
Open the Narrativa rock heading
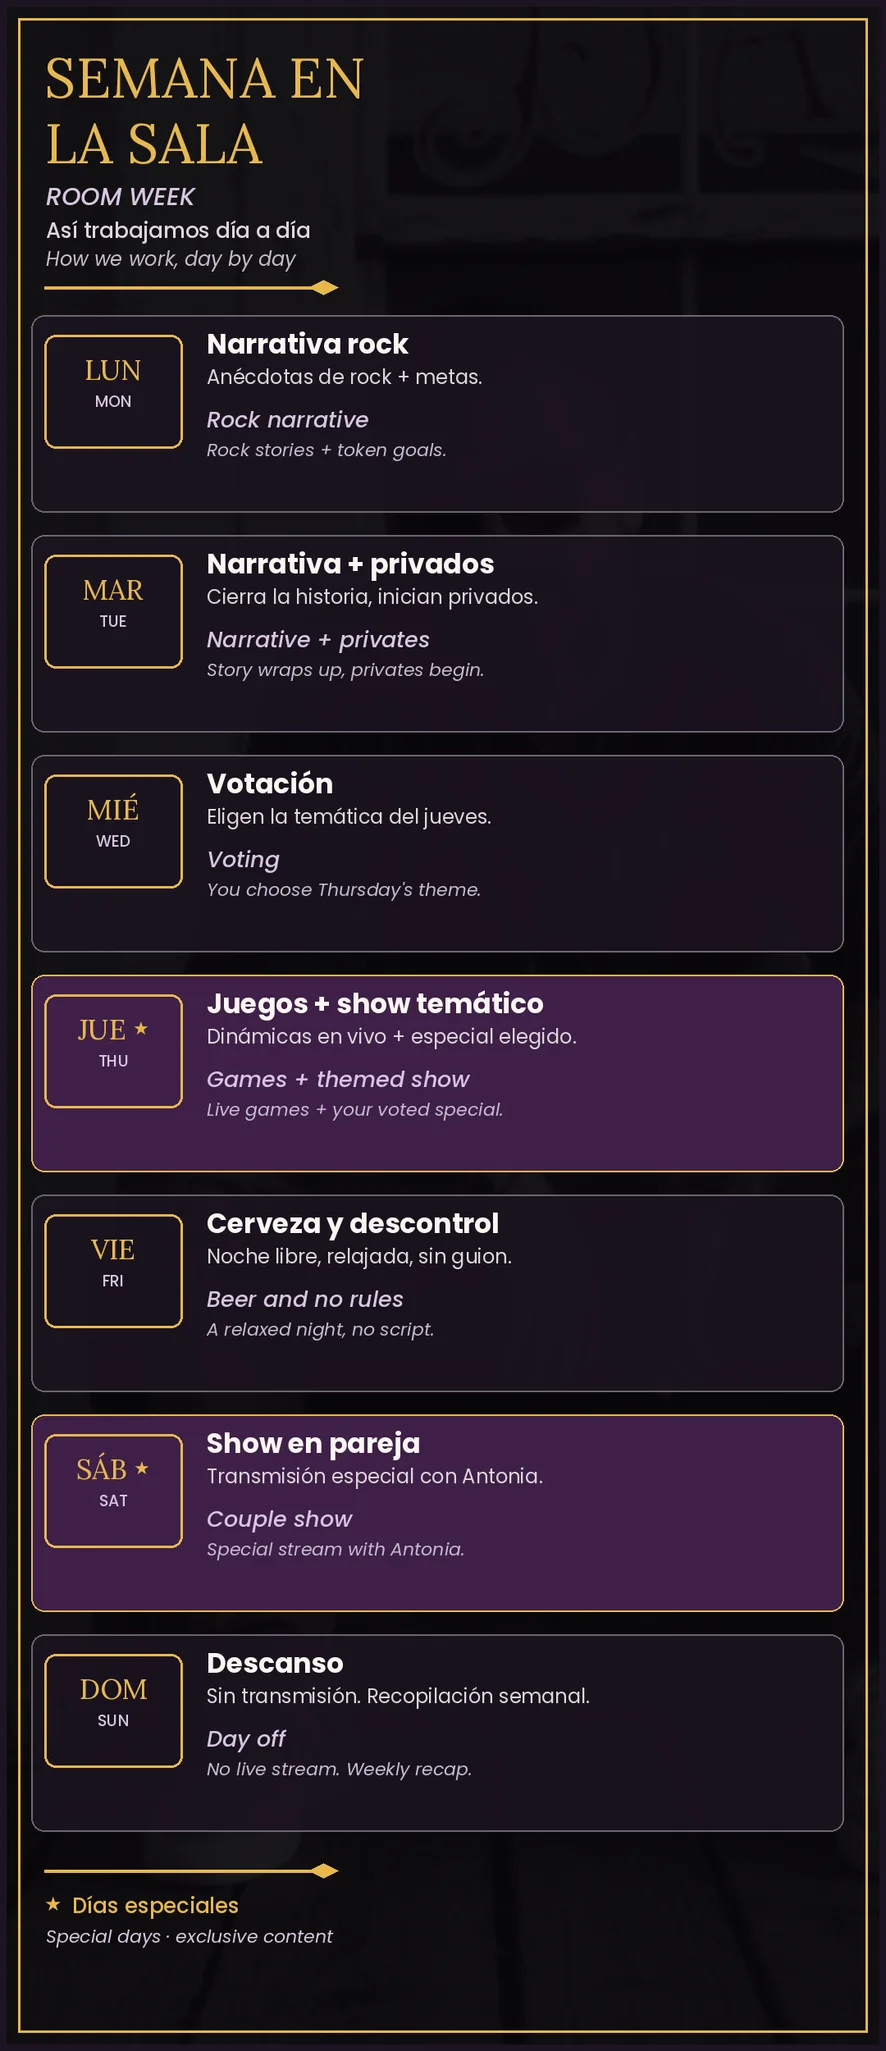click(x=307, y=344)
